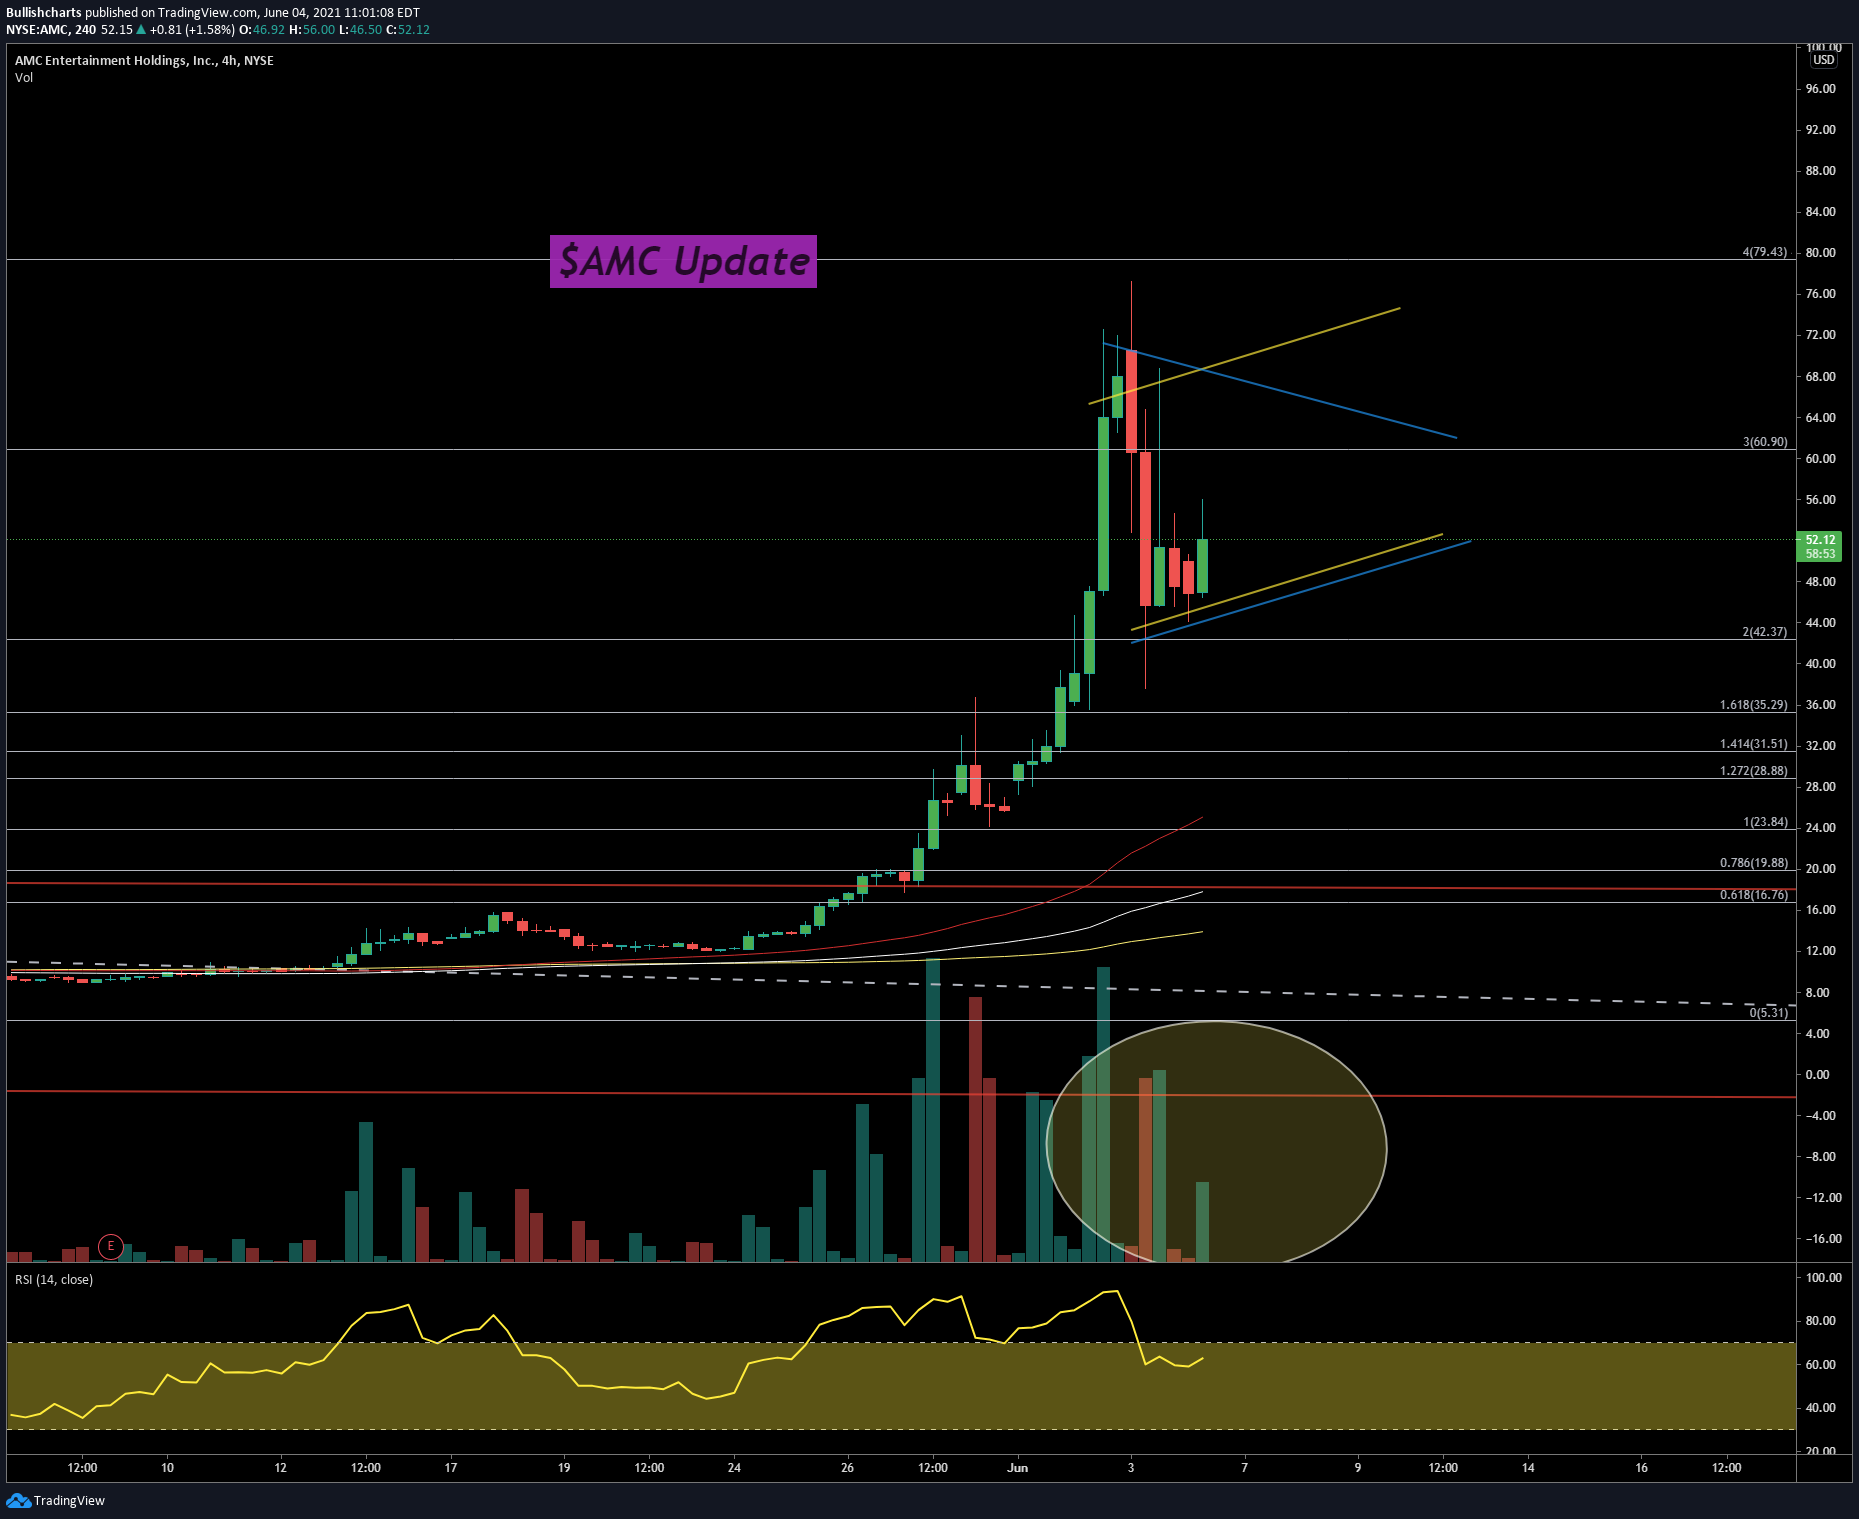Select the Fibonacci level label 3(60.90)

(1765, 442)
